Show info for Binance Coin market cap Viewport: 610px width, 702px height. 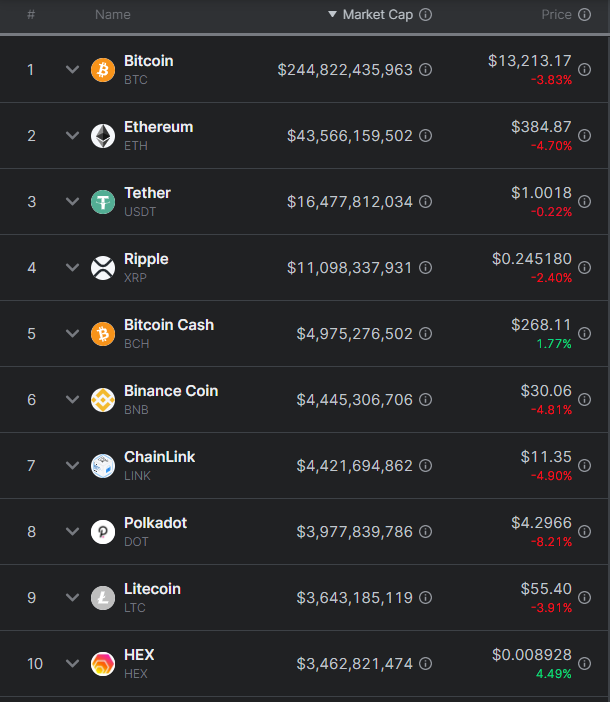click(x=426, y=400)
